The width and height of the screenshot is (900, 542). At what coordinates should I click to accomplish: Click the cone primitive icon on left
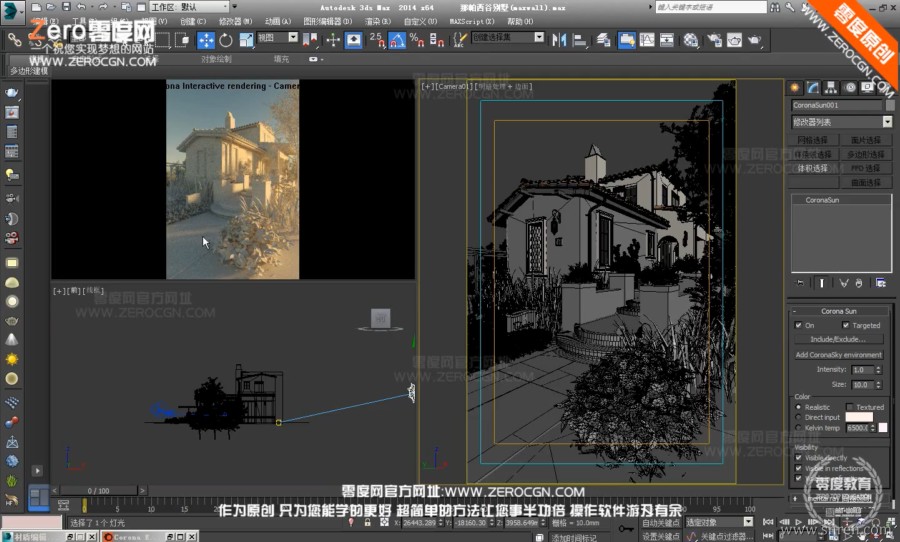(x=12, y=340)
